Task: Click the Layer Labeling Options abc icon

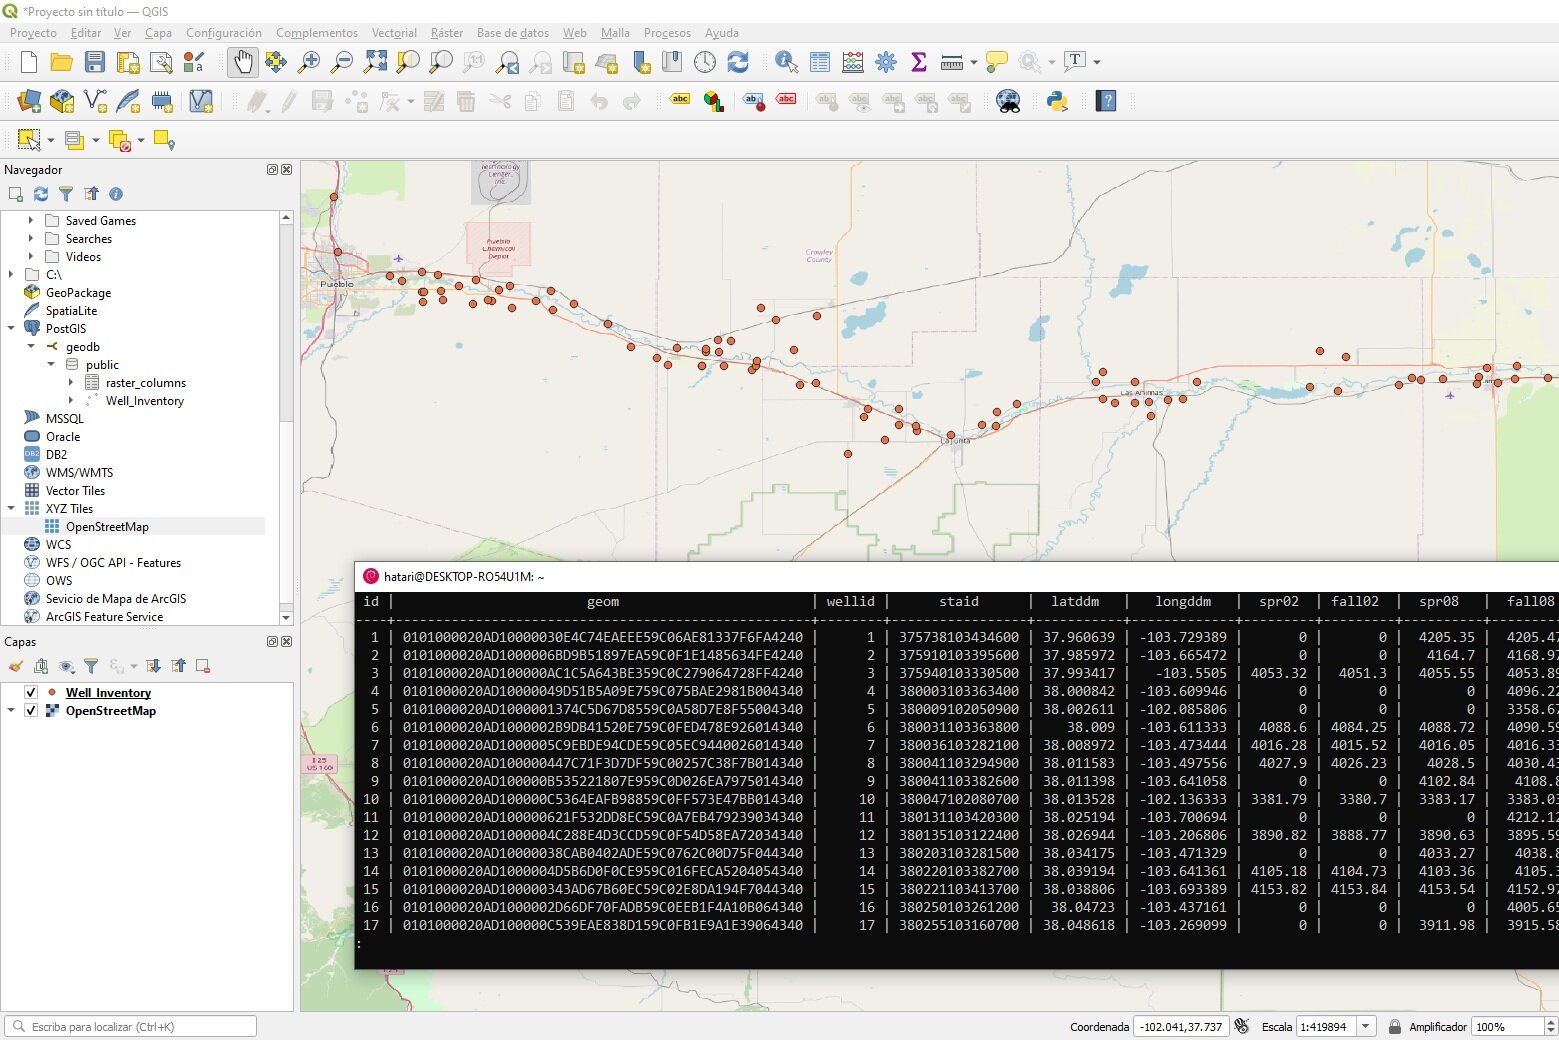Action: click(x=680, y=101)
